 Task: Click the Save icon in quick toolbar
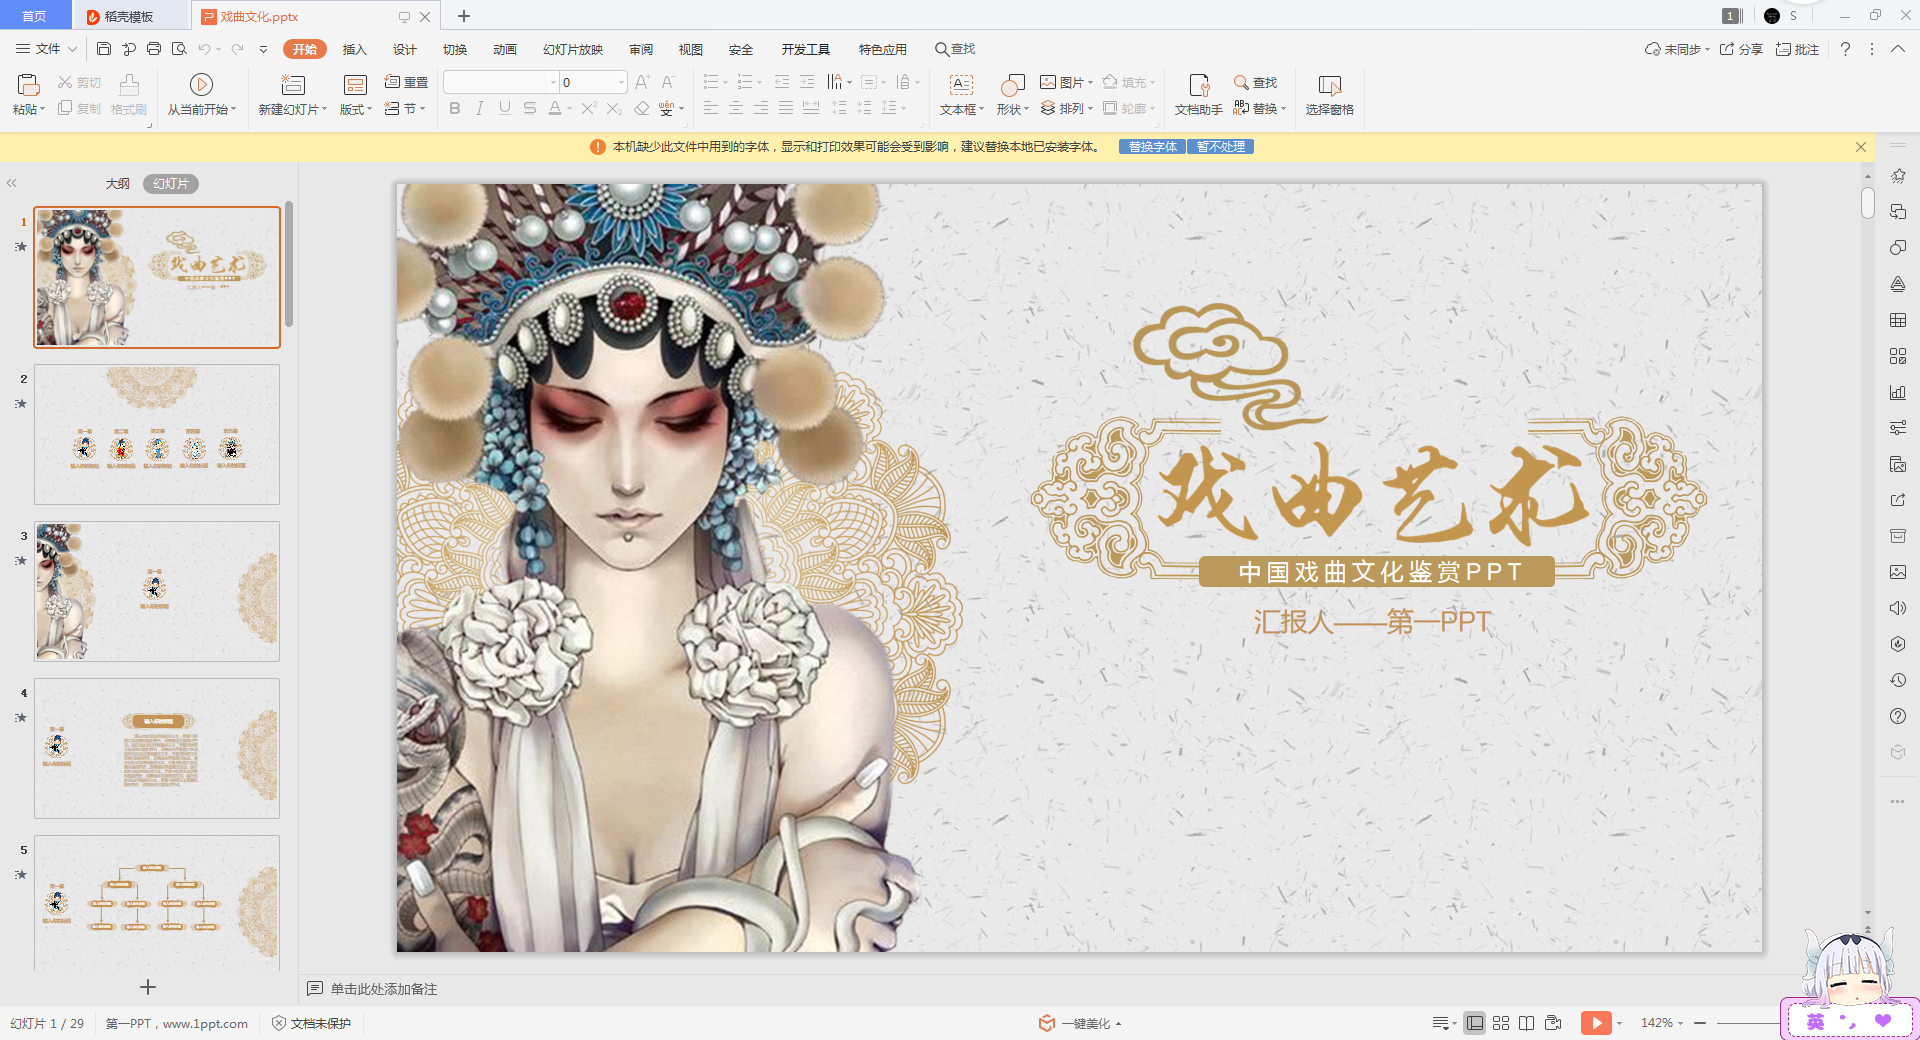tap(104, 48)
